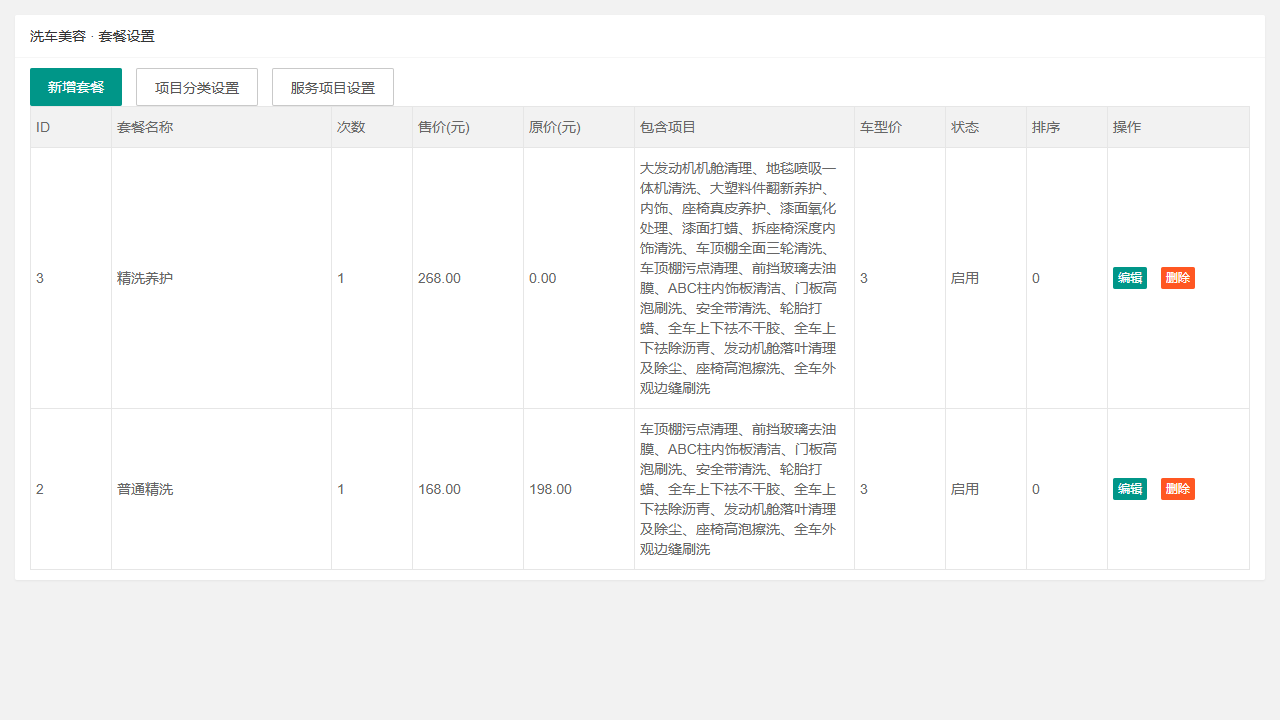1280x720 pixels.
Task: Click the 新增套餐 button
Action: (x=76, y=87)
